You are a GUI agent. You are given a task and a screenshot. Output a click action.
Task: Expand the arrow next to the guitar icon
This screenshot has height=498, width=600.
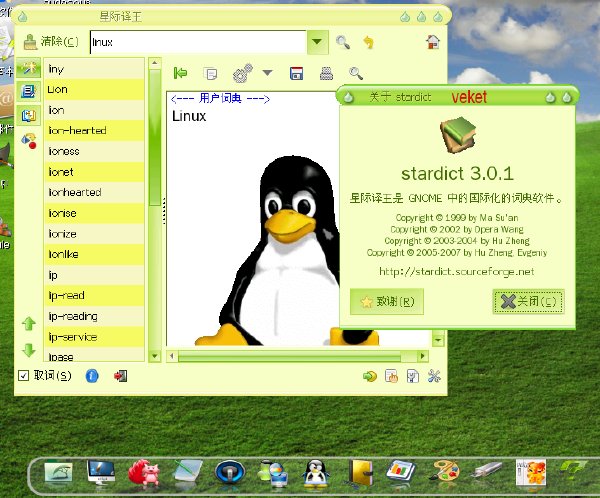[x=267, y=73]
